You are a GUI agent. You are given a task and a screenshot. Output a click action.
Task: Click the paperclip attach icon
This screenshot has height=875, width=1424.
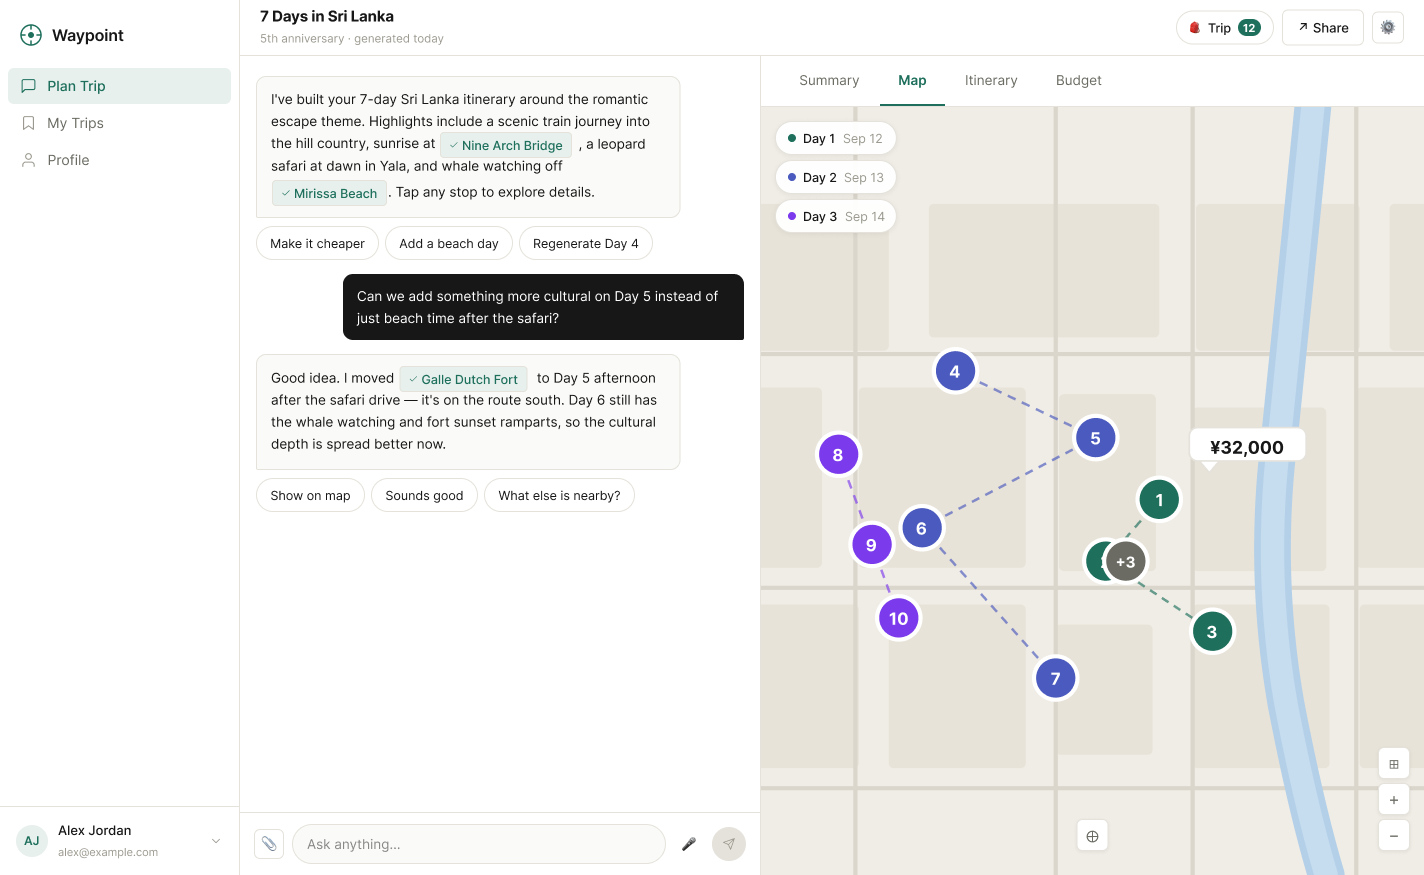click(x=269, y=844)
